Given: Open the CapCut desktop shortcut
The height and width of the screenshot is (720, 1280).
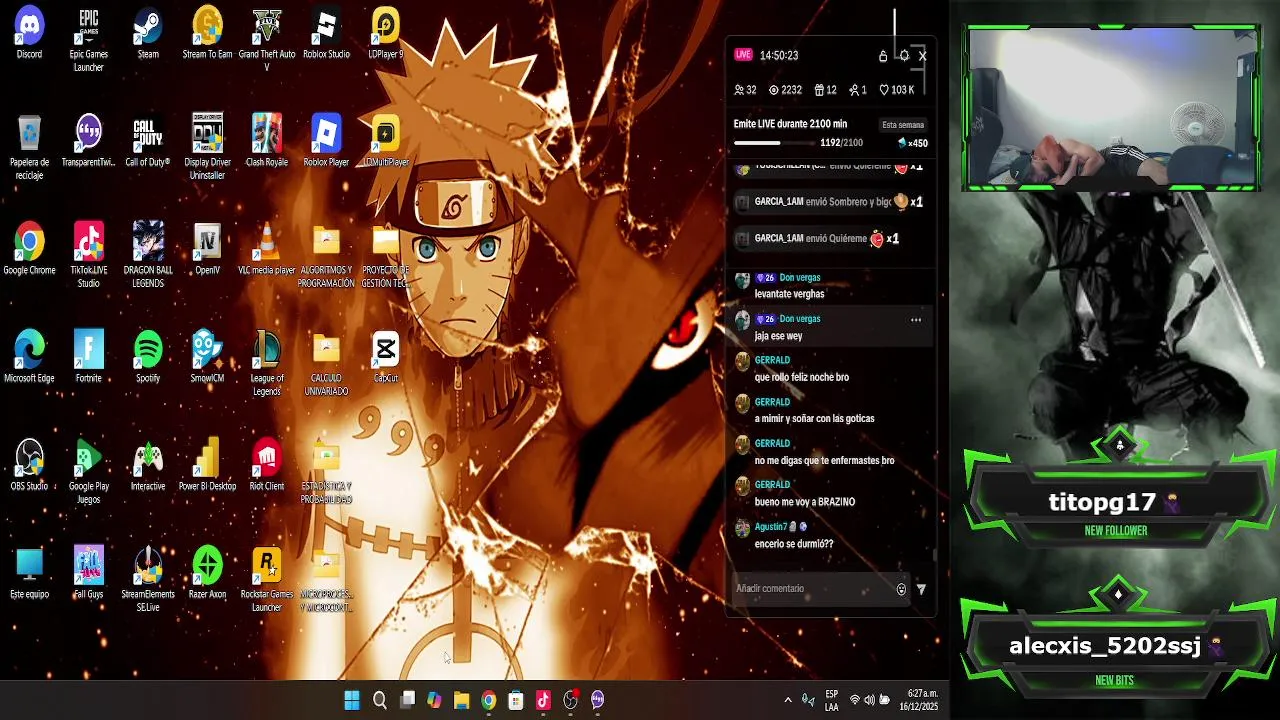Looking at the screenshot, I should point(385,357).
